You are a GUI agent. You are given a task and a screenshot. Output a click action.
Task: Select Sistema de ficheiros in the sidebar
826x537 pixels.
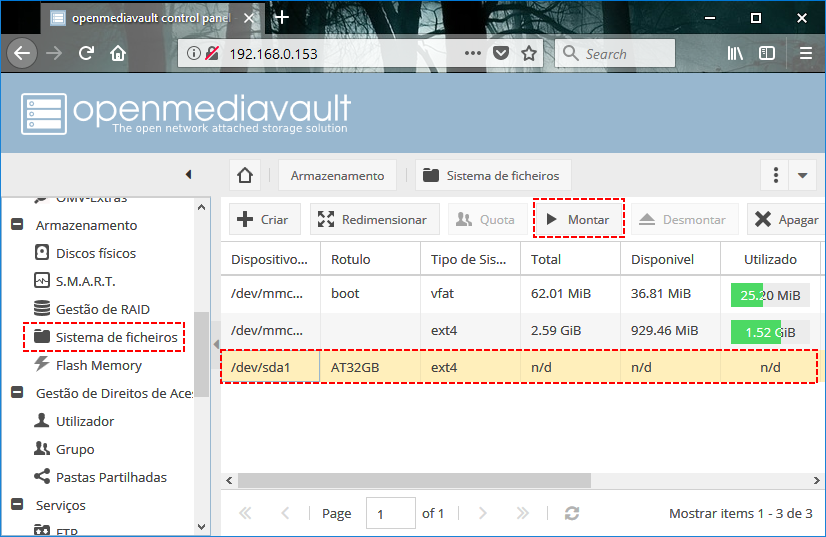[116, 337]
